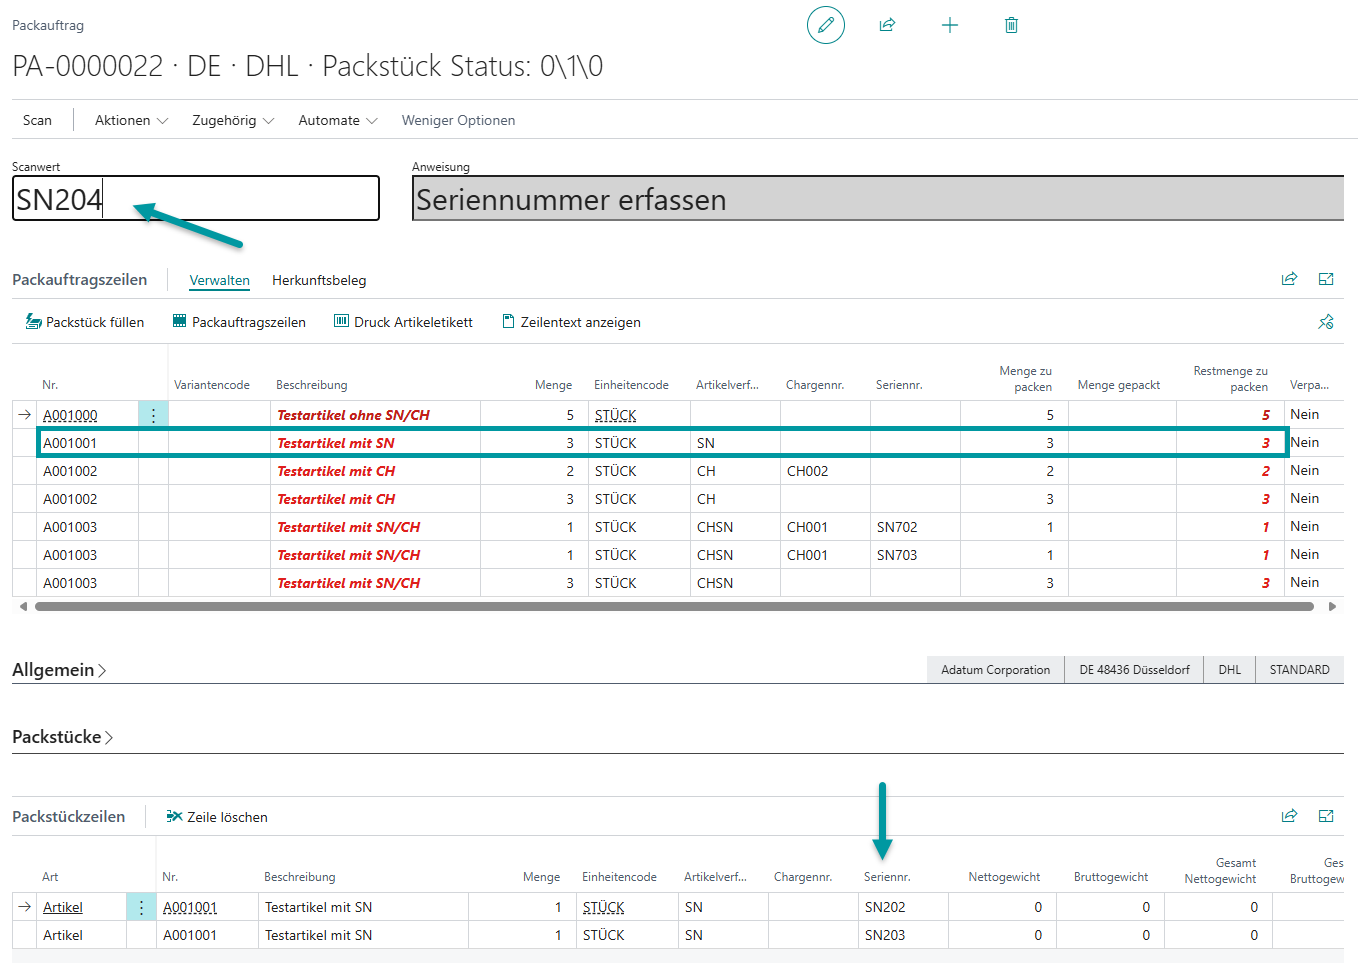Expand the Packstücke section
This screenshot has width=1358, height=963.
pos(62,737)
